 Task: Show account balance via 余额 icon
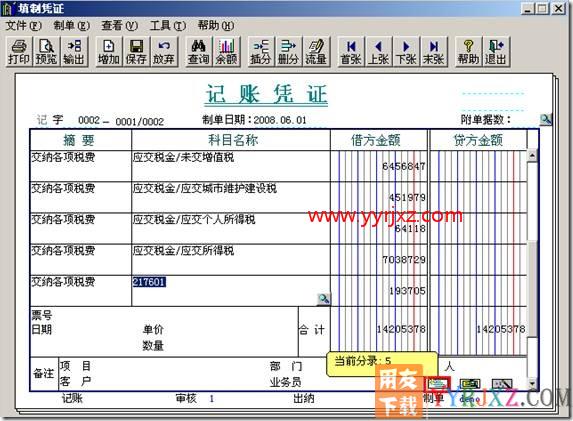click(227, 52)
